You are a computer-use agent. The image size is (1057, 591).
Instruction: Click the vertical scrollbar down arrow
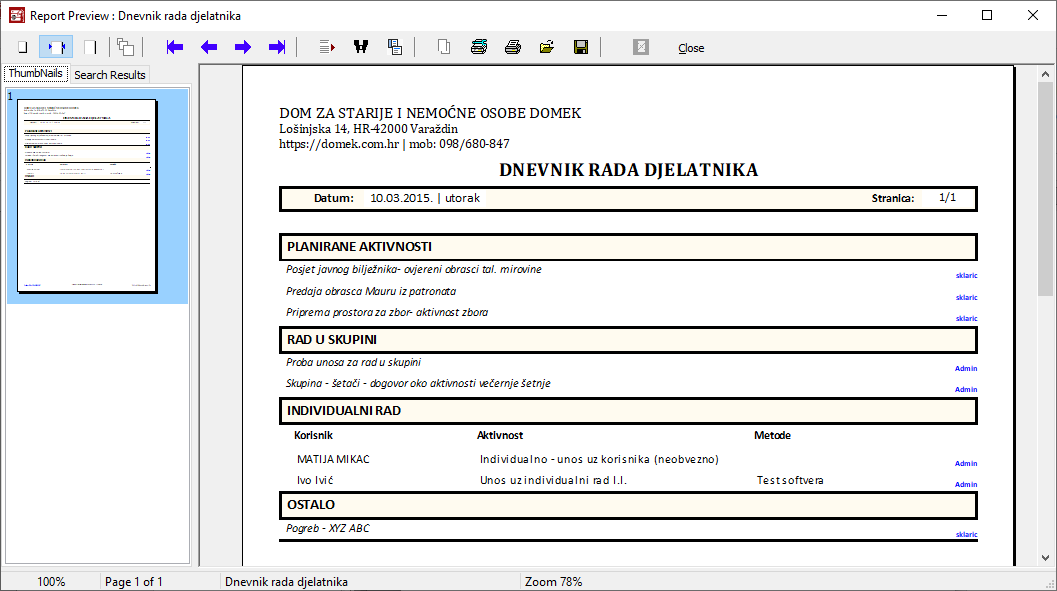(1047, 558)
